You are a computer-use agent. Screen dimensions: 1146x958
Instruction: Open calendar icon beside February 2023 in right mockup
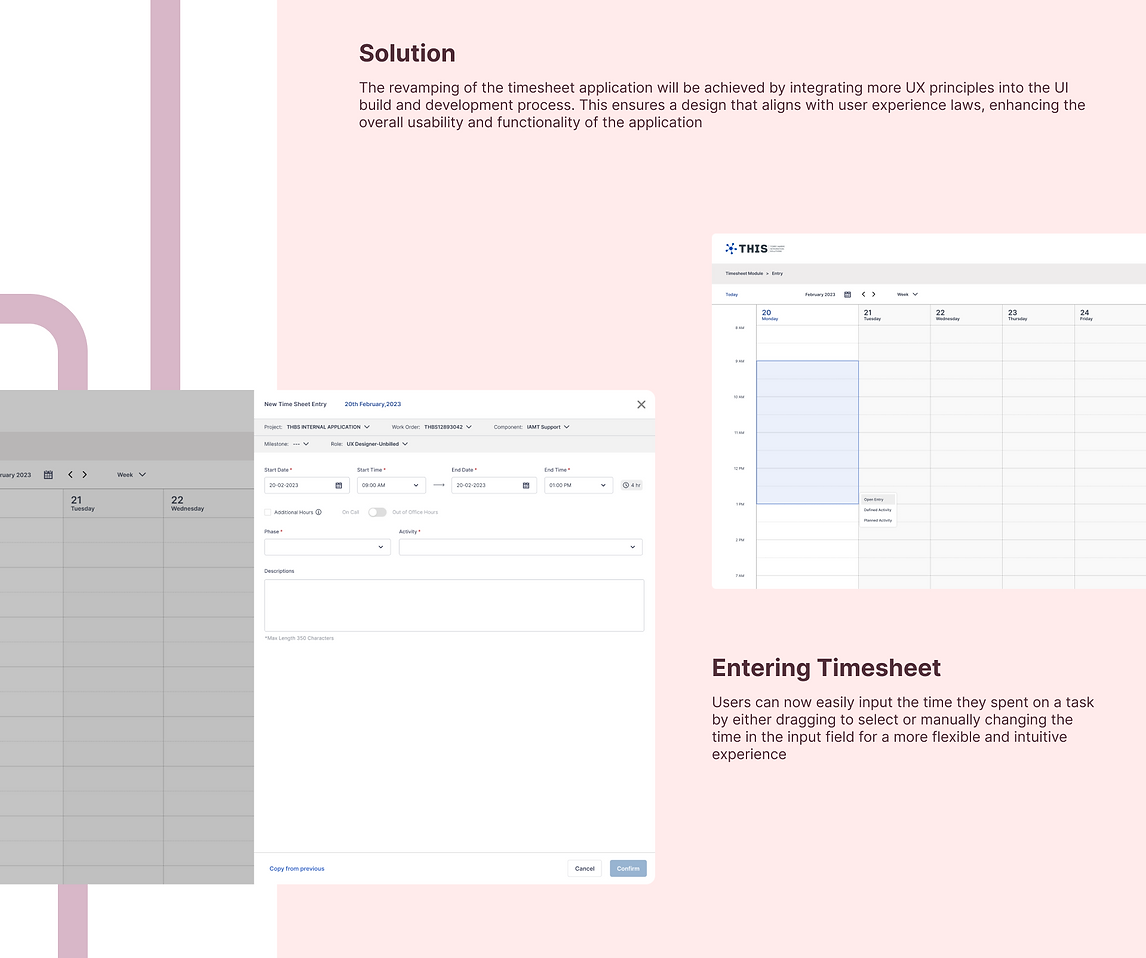848,294
